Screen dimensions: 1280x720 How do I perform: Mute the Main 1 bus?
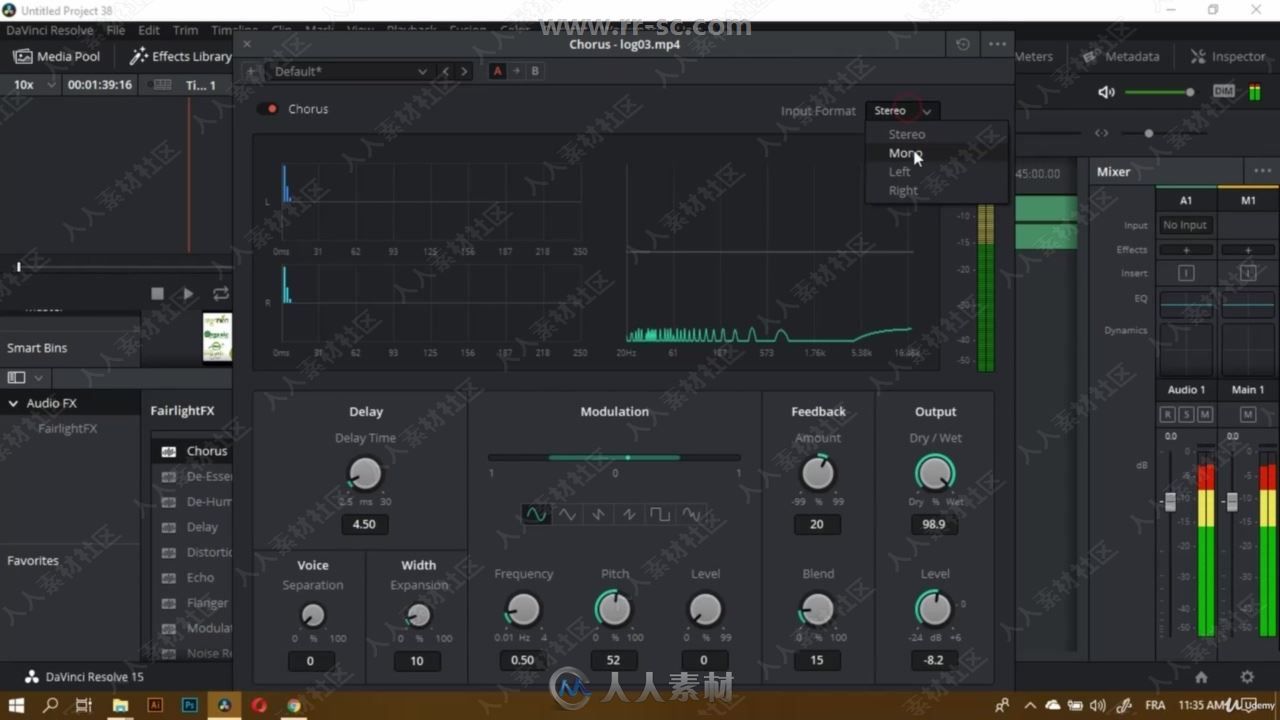coord(1247,414)
